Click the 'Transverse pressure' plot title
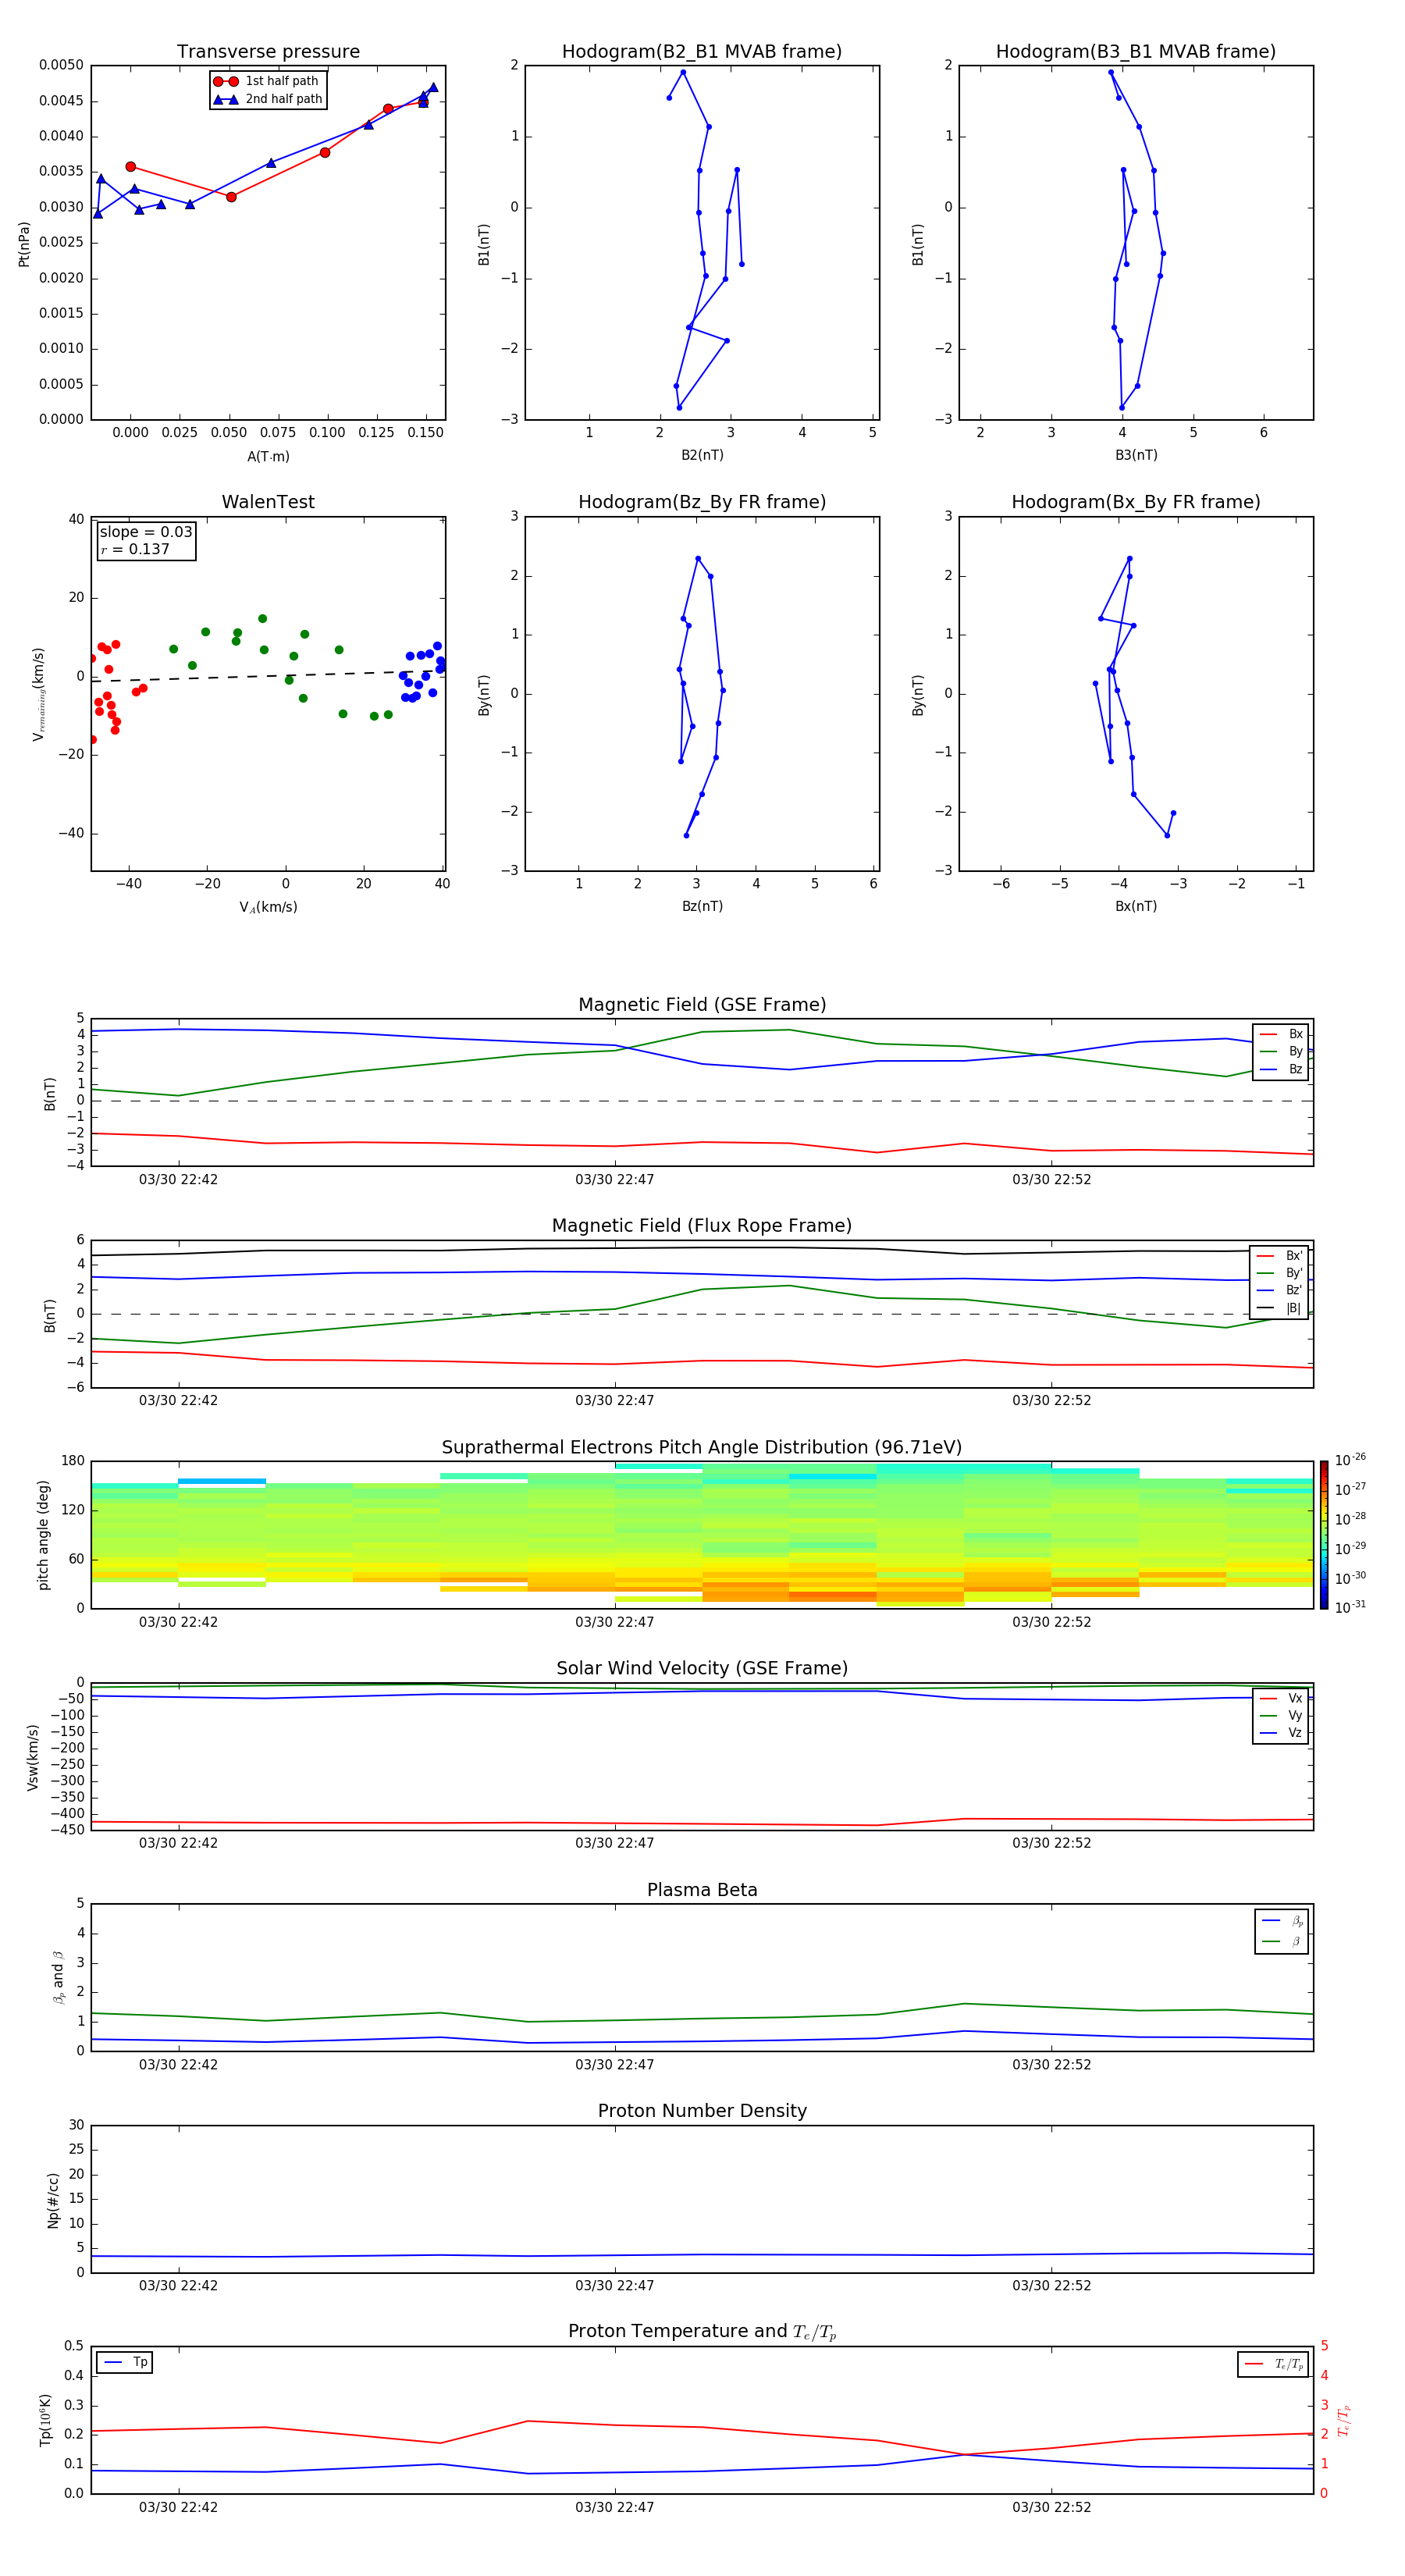Screen dimensions: 1405x2576 coord(268,52)
